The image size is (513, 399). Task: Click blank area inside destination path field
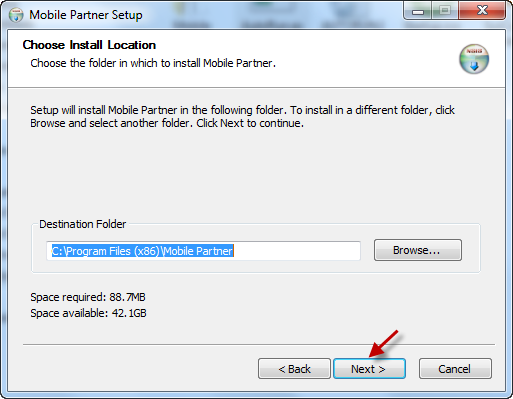tap(297, 251)
